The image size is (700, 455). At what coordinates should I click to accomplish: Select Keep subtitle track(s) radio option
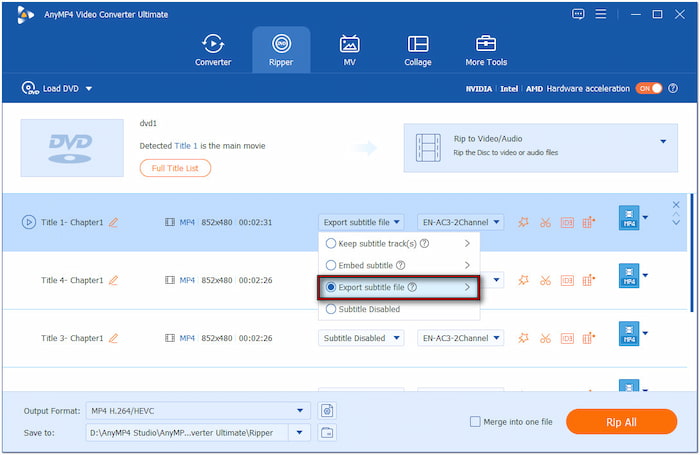[x=331, y=243]
